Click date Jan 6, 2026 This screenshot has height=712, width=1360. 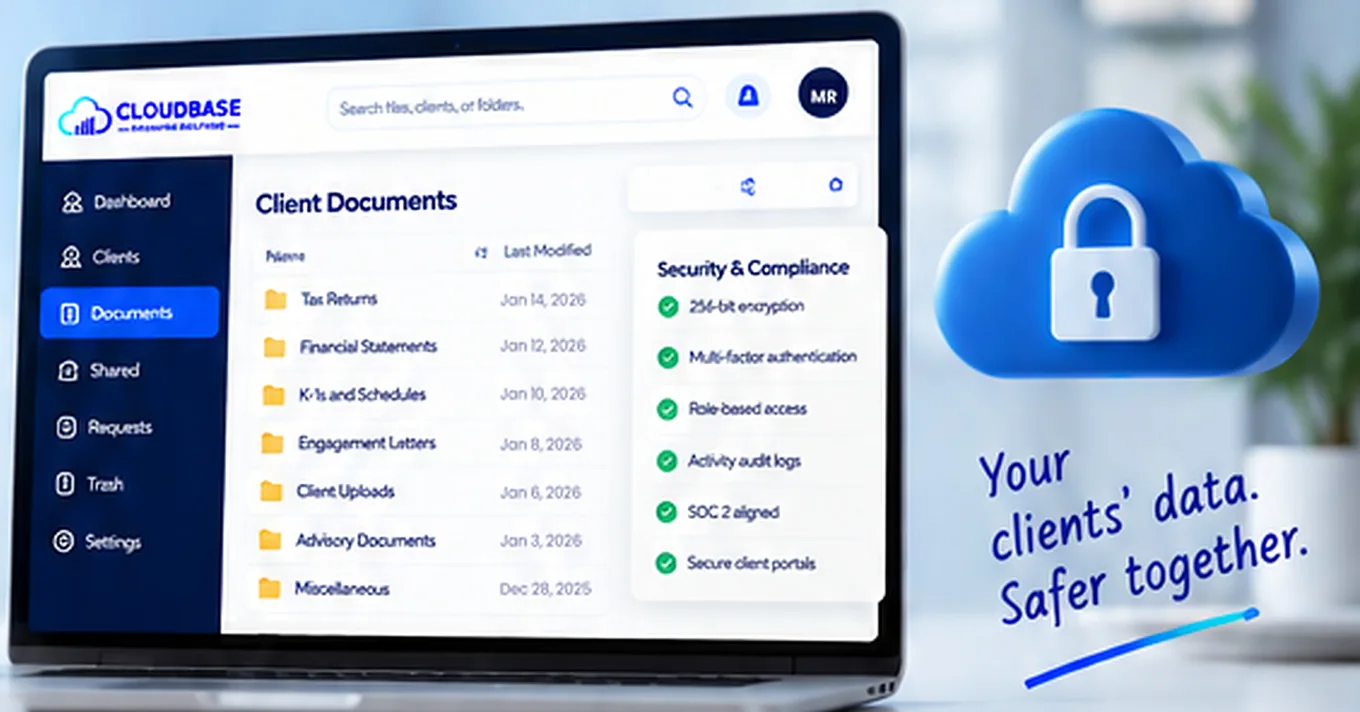[541, 492]
